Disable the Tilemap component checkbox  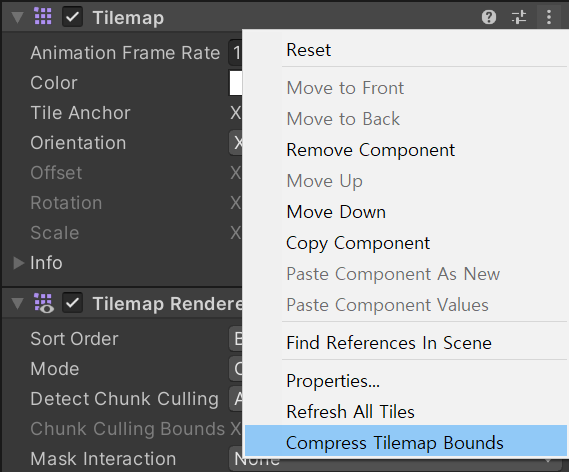click(x=72, y=17)
